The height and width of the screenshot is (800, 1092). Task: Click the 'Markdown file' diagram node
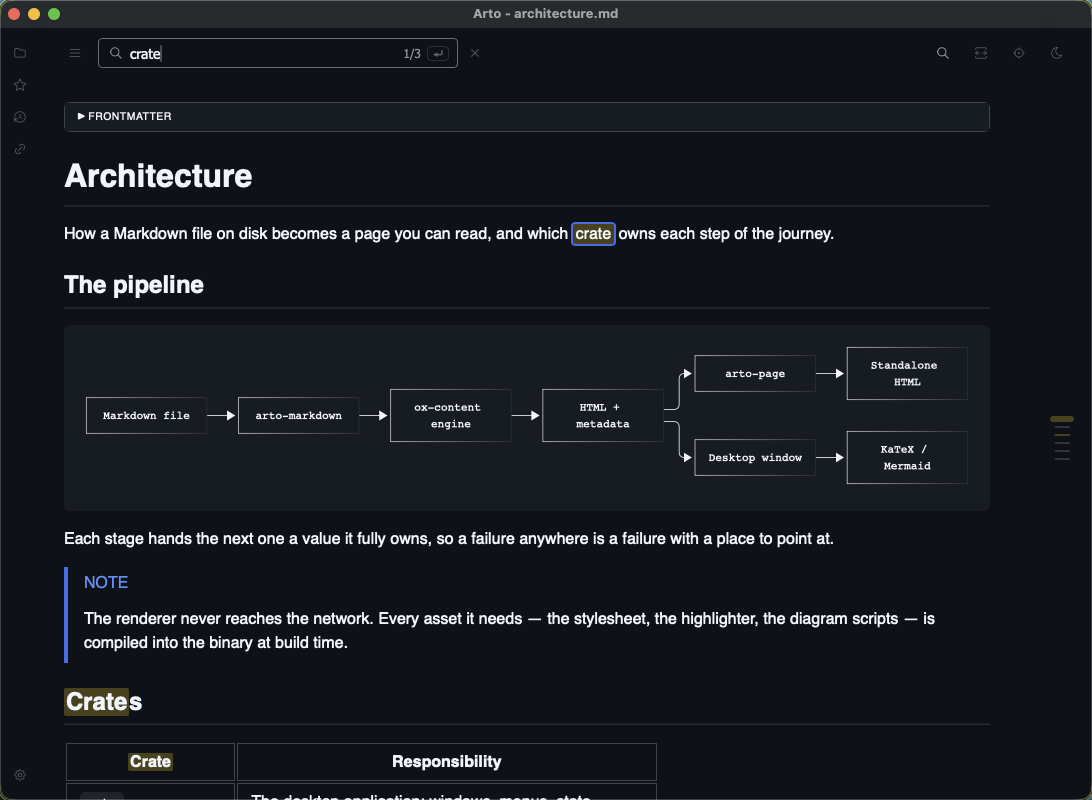[x=146, y=416]
